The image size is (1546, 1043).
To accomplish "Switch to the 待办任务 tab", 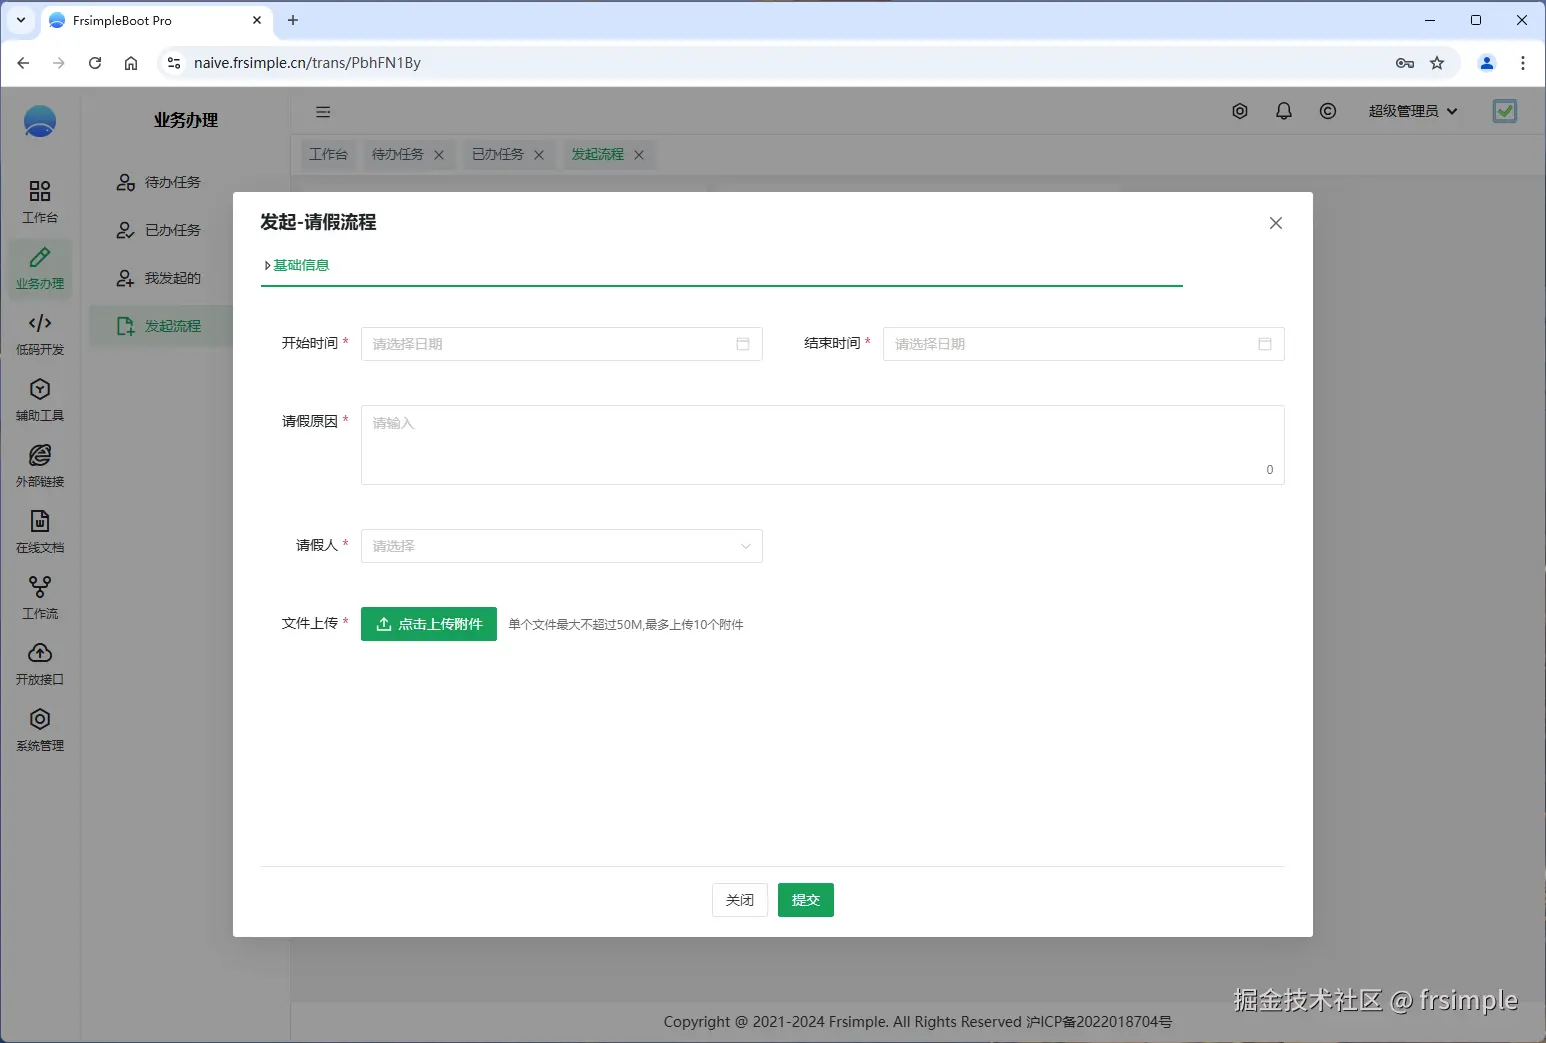I will point(396,154).
